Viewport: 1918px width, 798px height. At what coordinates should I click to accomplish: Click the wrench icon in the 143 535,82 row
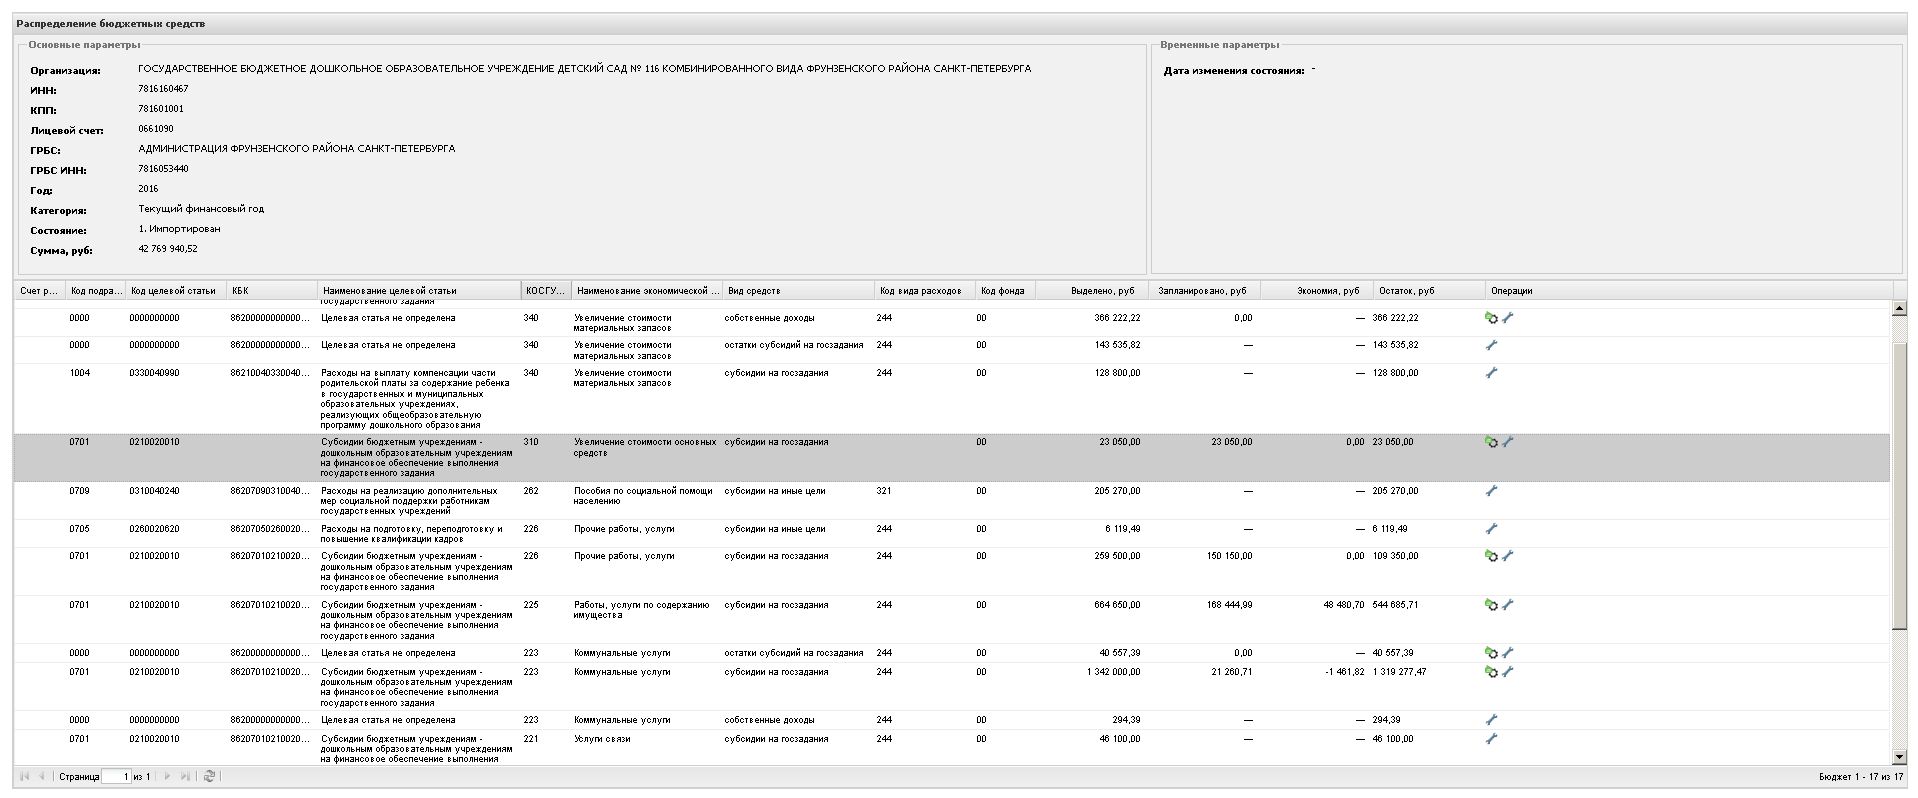(1491, 345)
